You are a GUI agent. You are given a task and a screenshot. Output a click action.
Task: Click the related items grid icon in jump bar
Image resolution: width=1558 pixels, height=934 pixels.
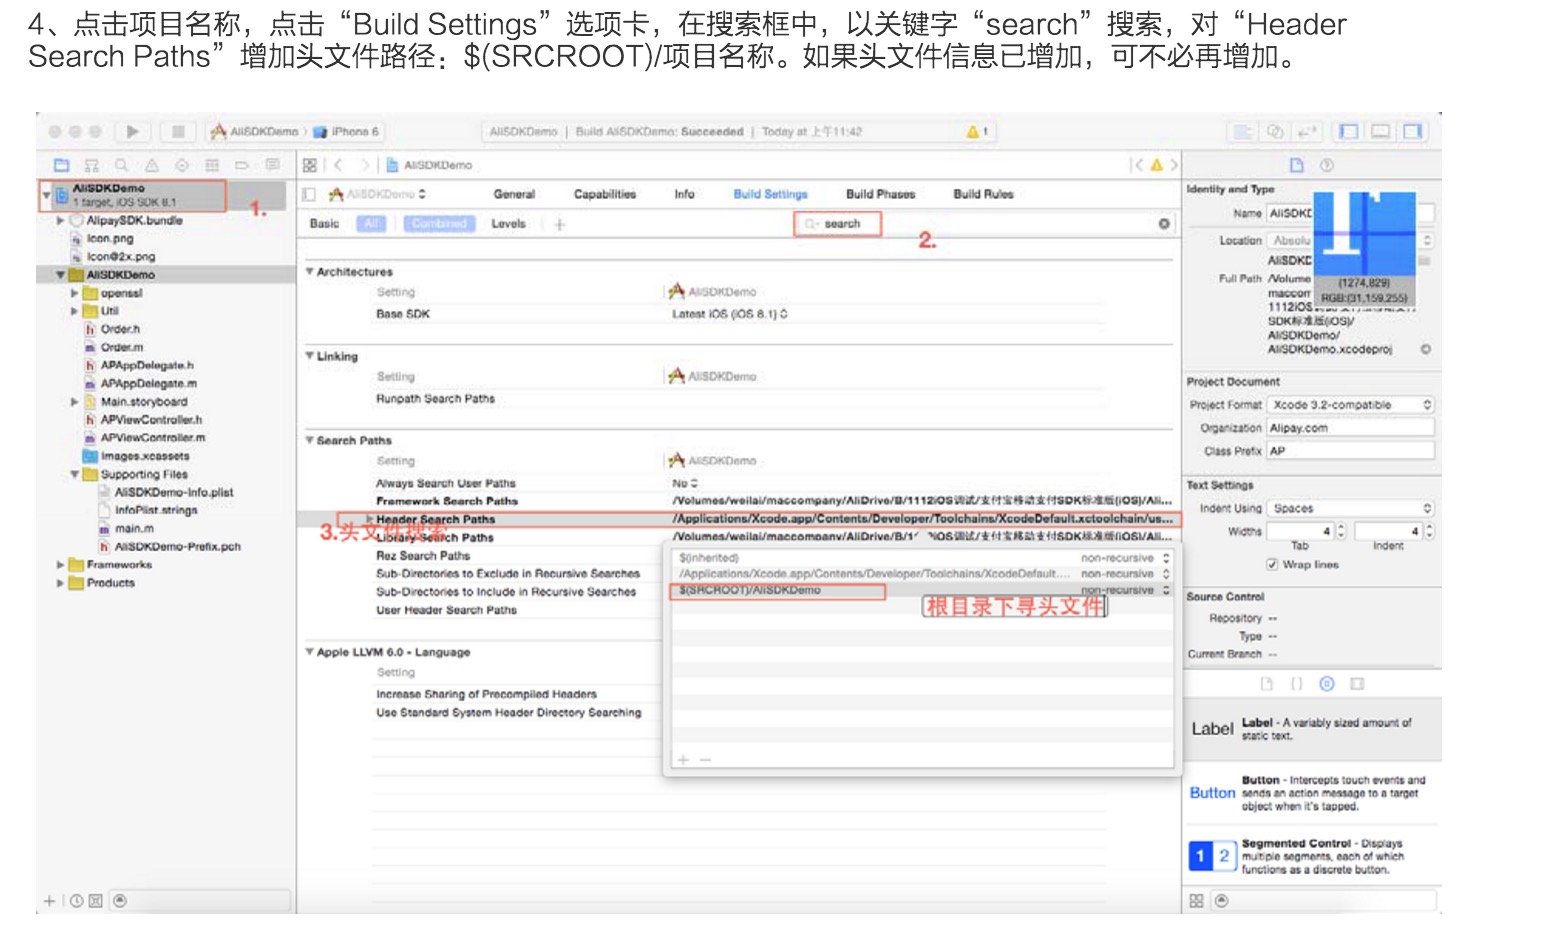coord(310,165)
